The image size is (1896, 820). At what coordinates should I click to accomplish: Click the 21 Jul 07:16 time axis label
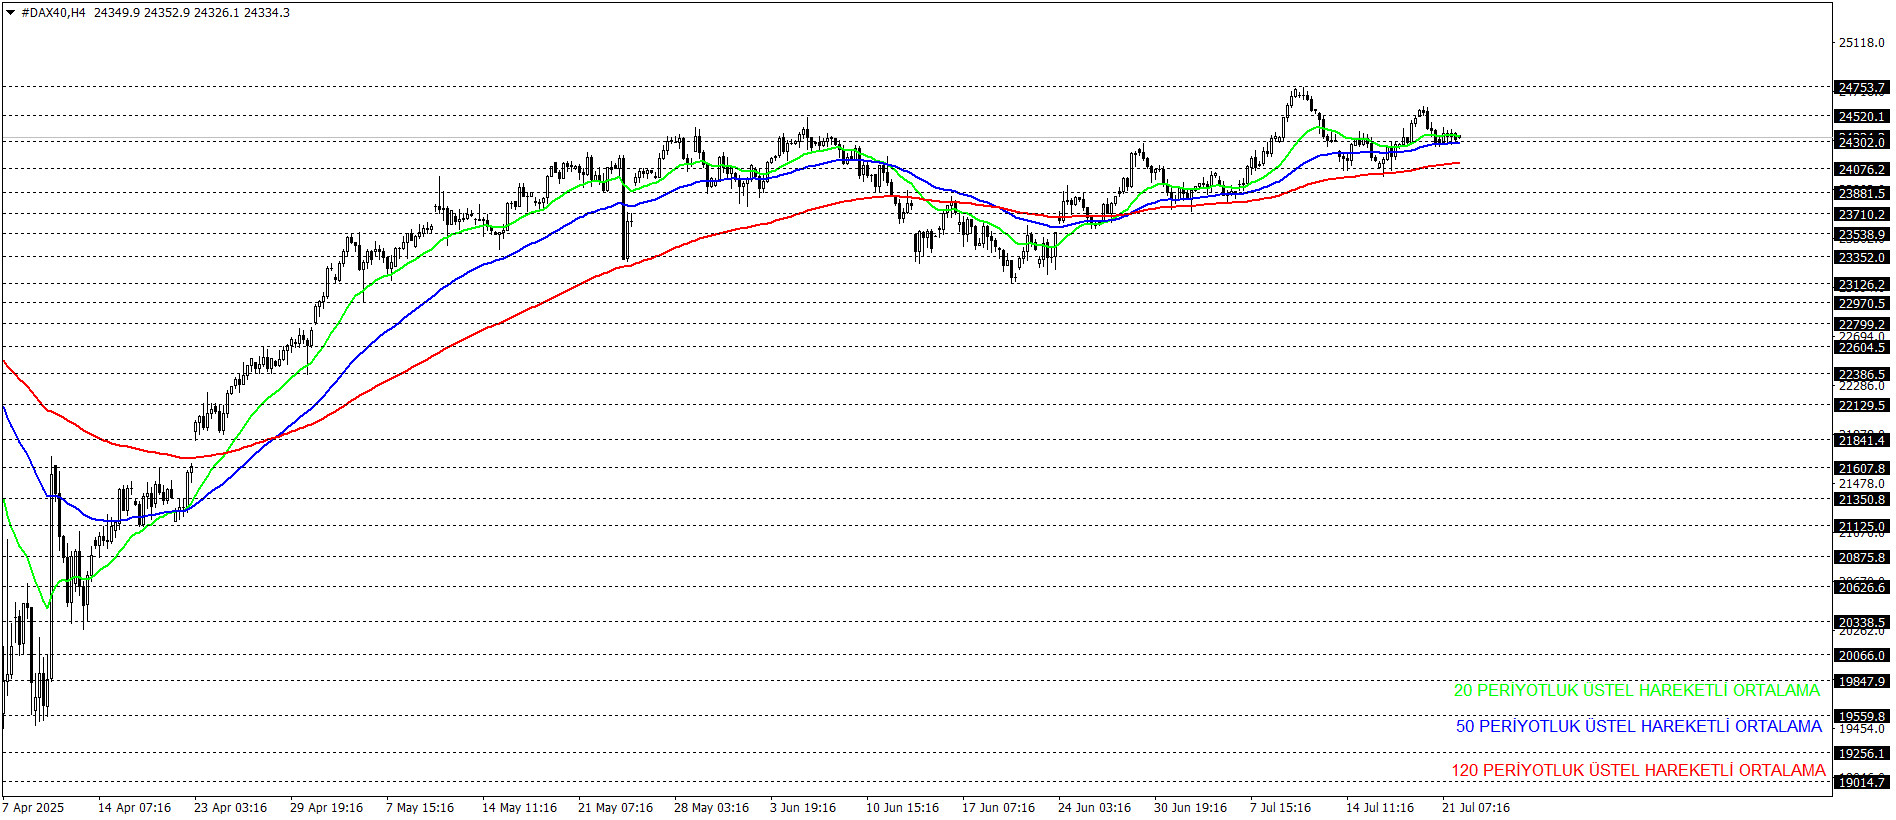(1476, 808)
